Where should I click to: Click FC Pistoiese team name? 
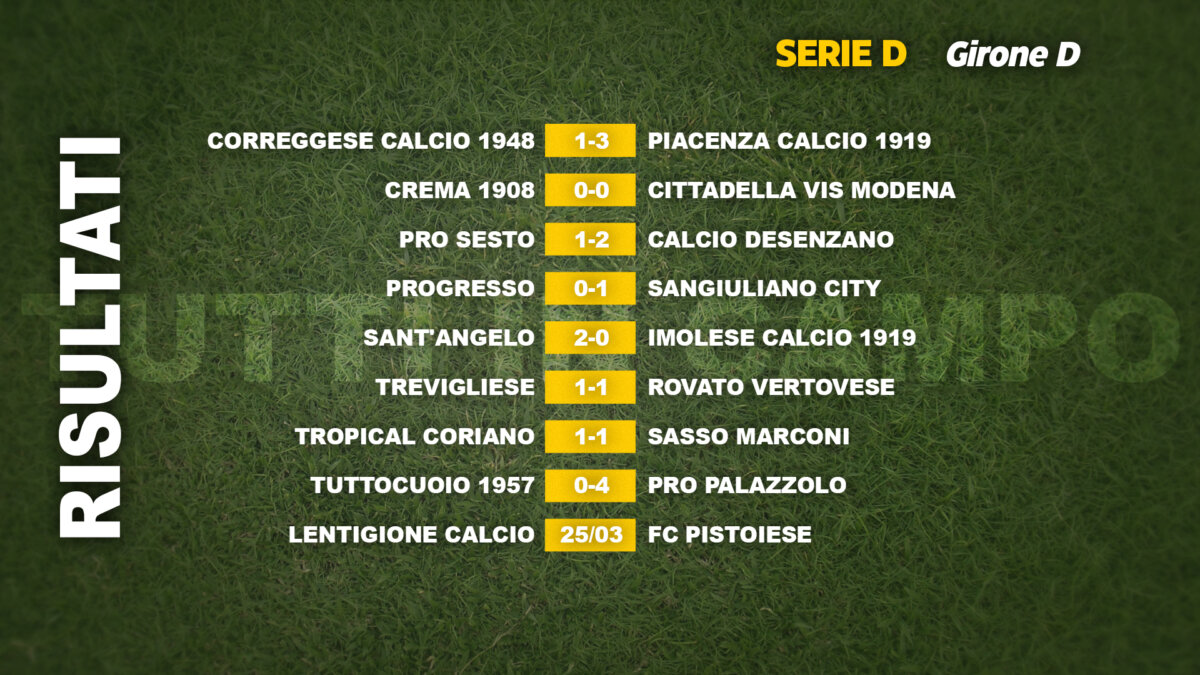point(730,535)
